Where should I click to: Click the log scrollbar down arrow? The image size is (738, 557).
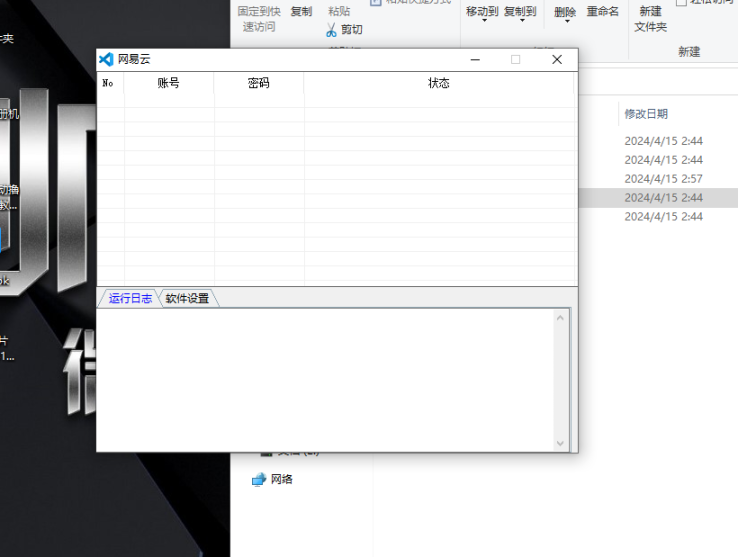click(560, 443)
